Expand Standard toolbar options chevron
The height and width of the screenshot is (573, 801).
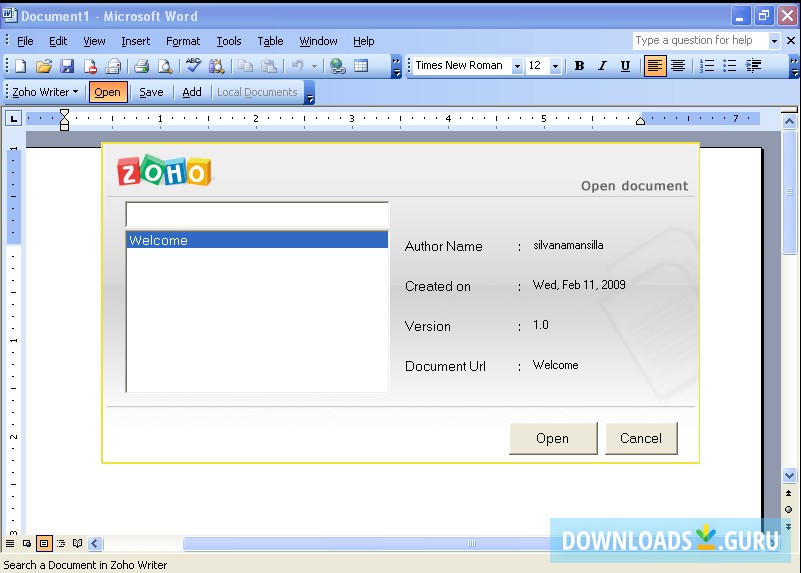[x=396, y=67]
